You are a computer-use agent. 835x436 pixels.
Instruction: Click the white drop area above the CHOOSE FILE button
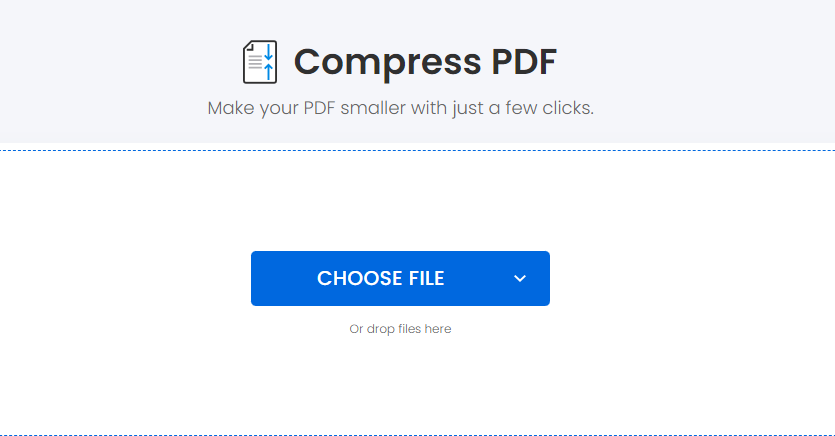[x=400, y=201]
